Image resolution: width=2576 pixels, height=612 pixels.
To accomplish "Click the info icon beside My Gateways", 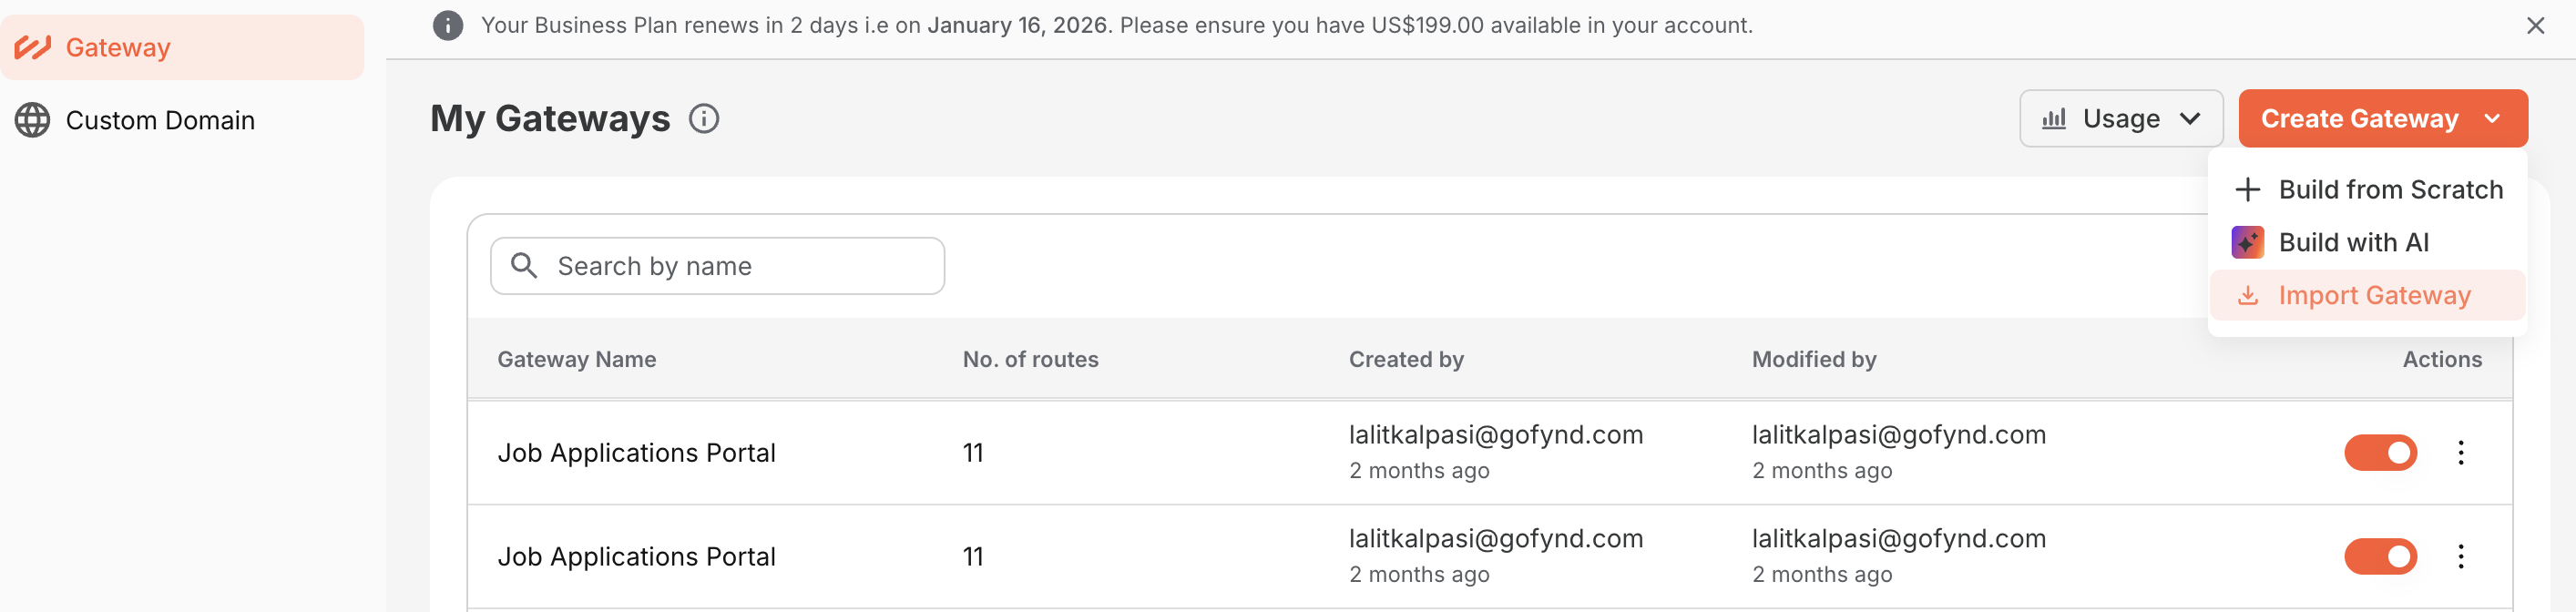I will [705, 118].
